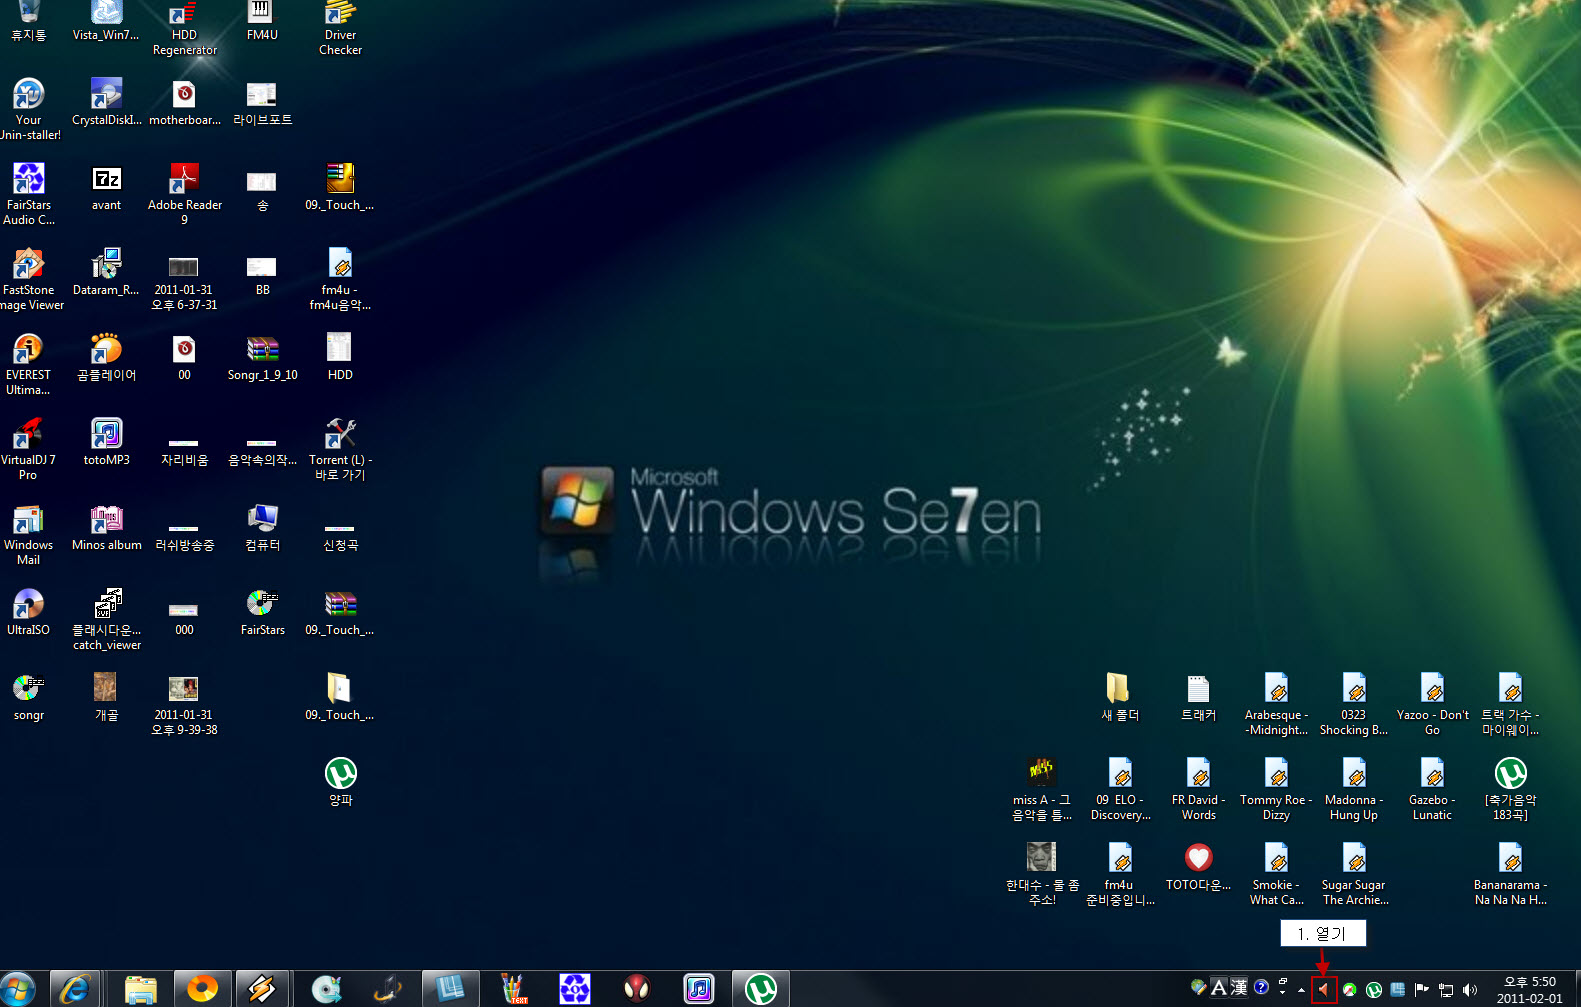Open the TOTO다운 heart icon
This screenshot has height=1007, width=1581.
(x=1198, y=867)
